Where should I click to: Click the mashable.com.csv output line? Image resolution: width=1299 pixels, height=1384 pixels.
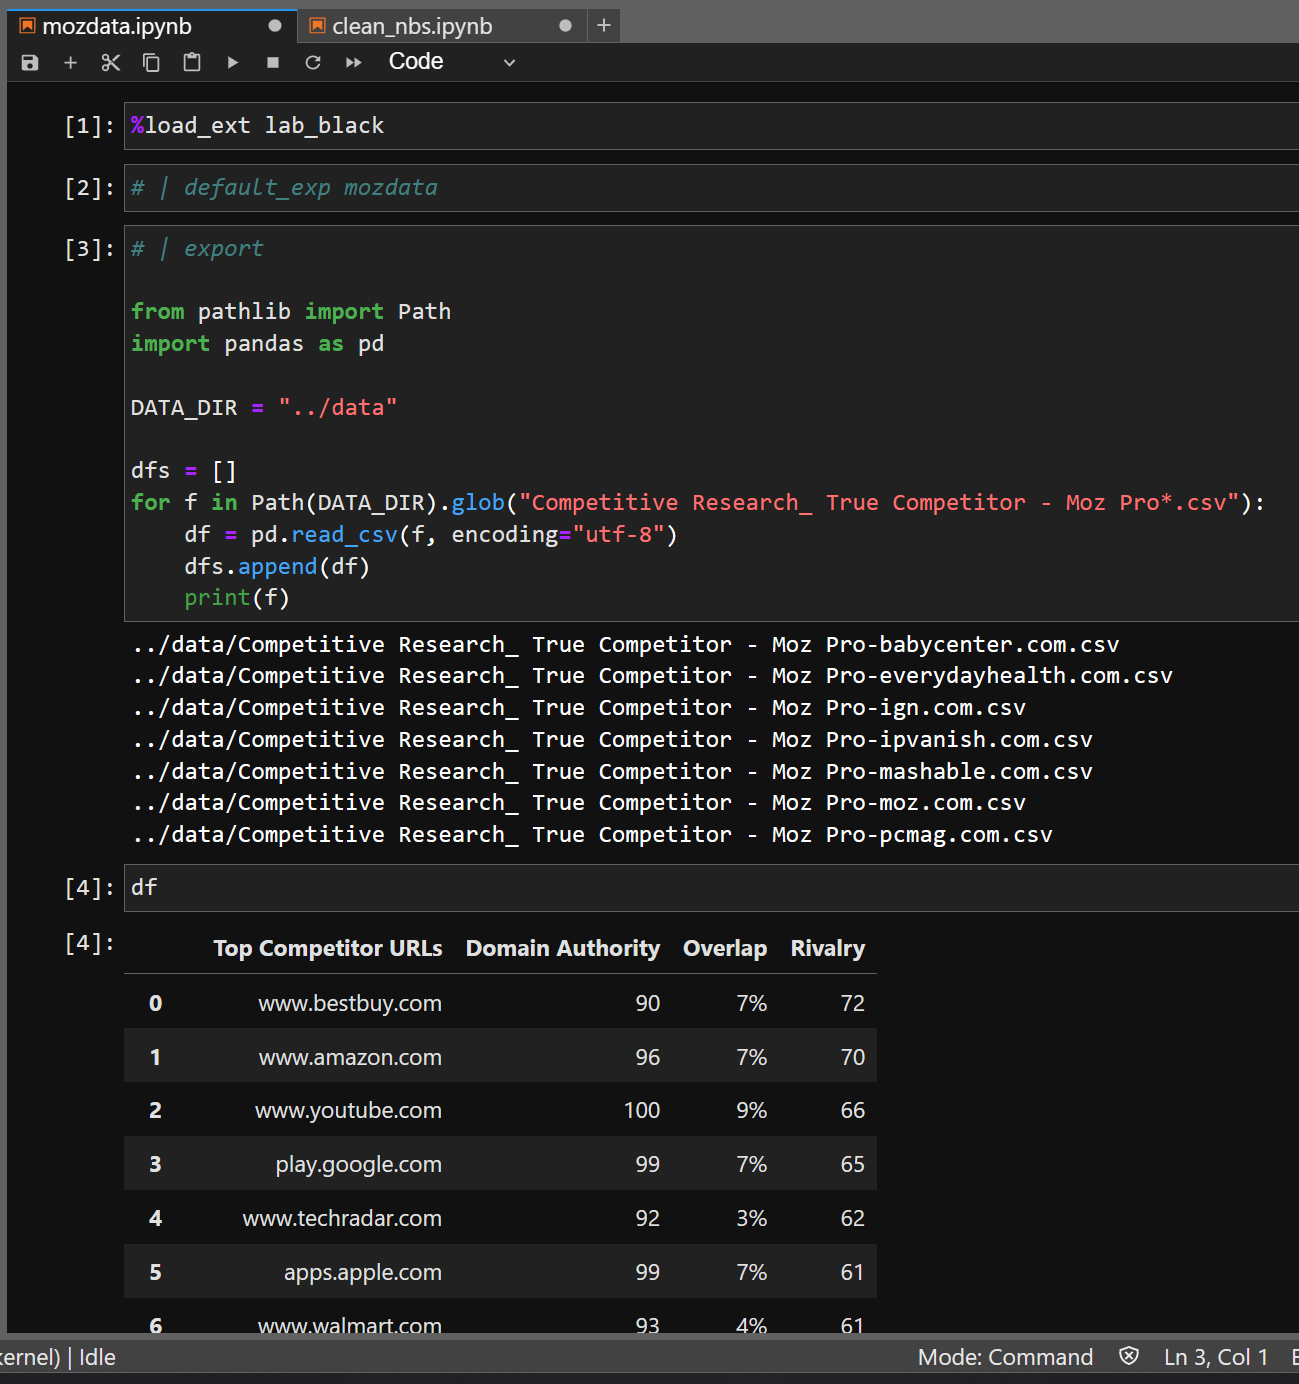click(612, 772)
